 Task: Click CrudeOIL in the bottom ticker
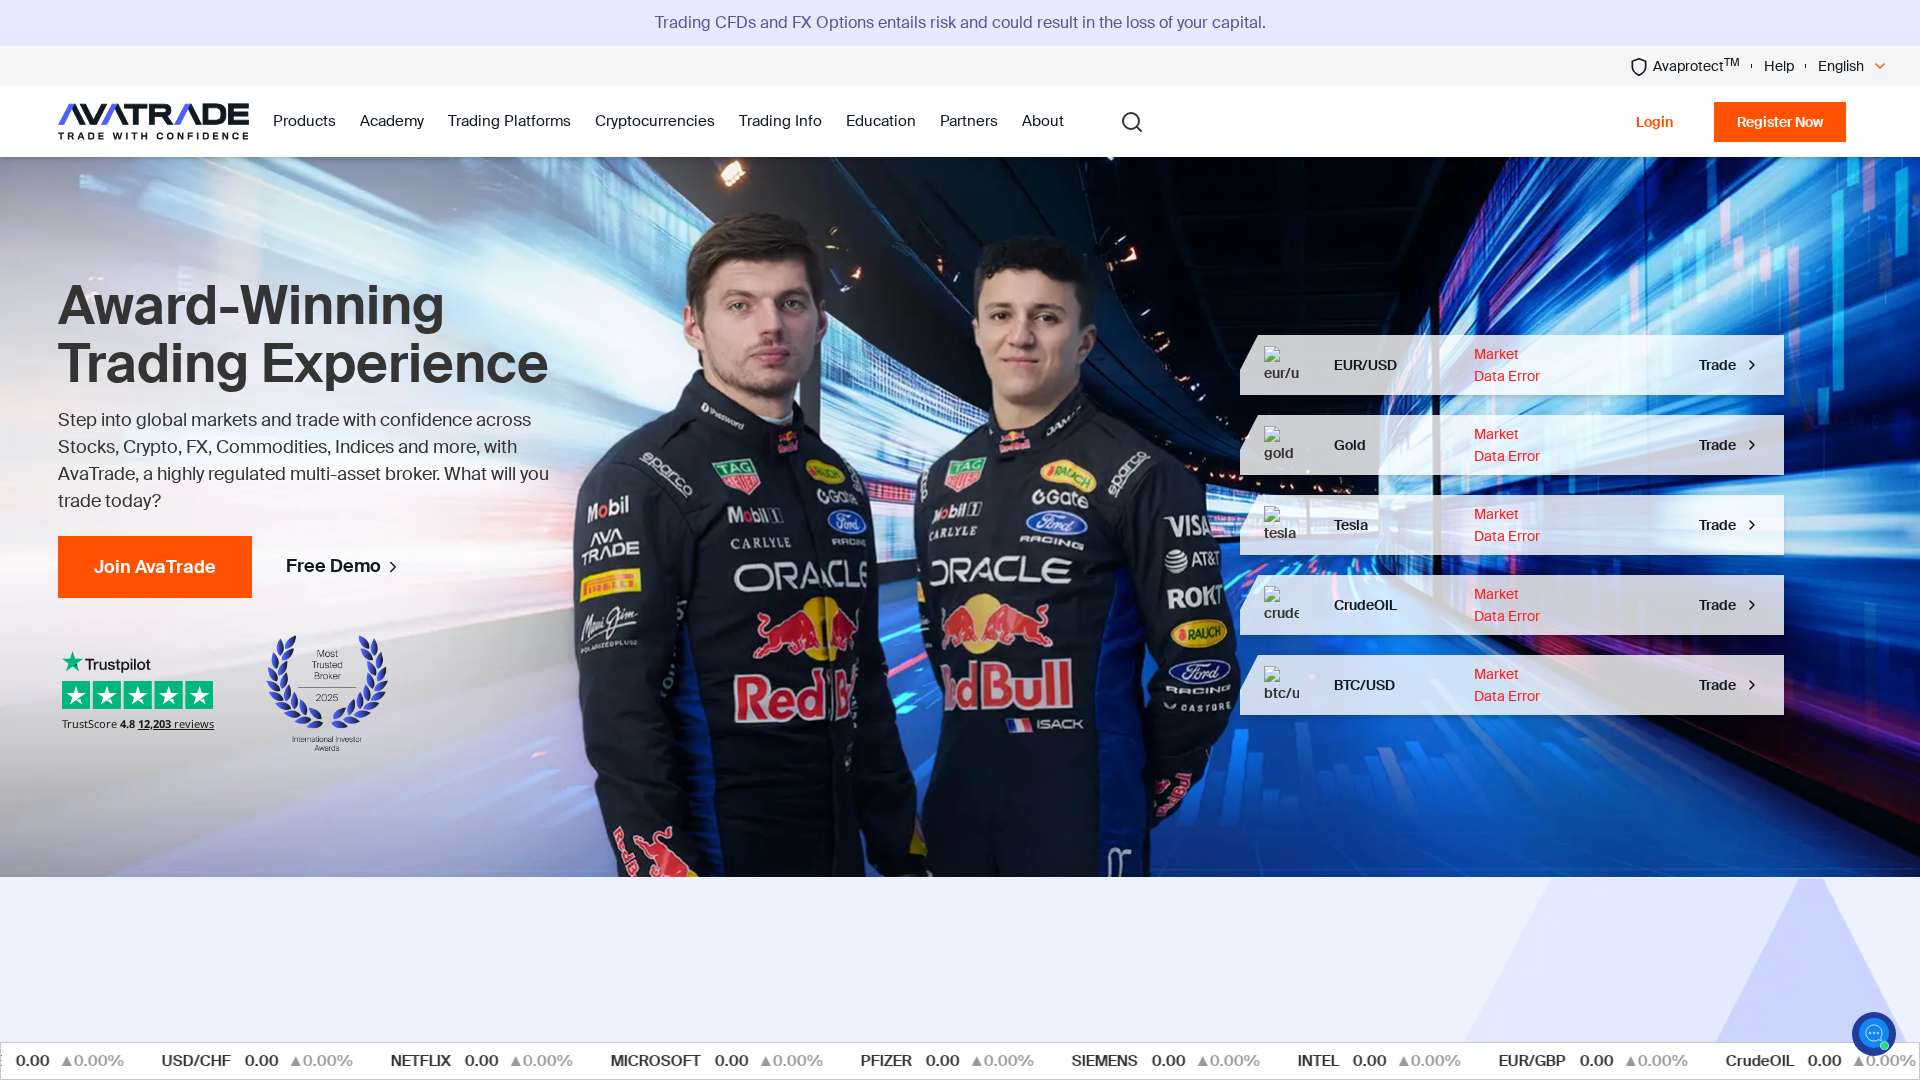(x=1759, y=1061)
